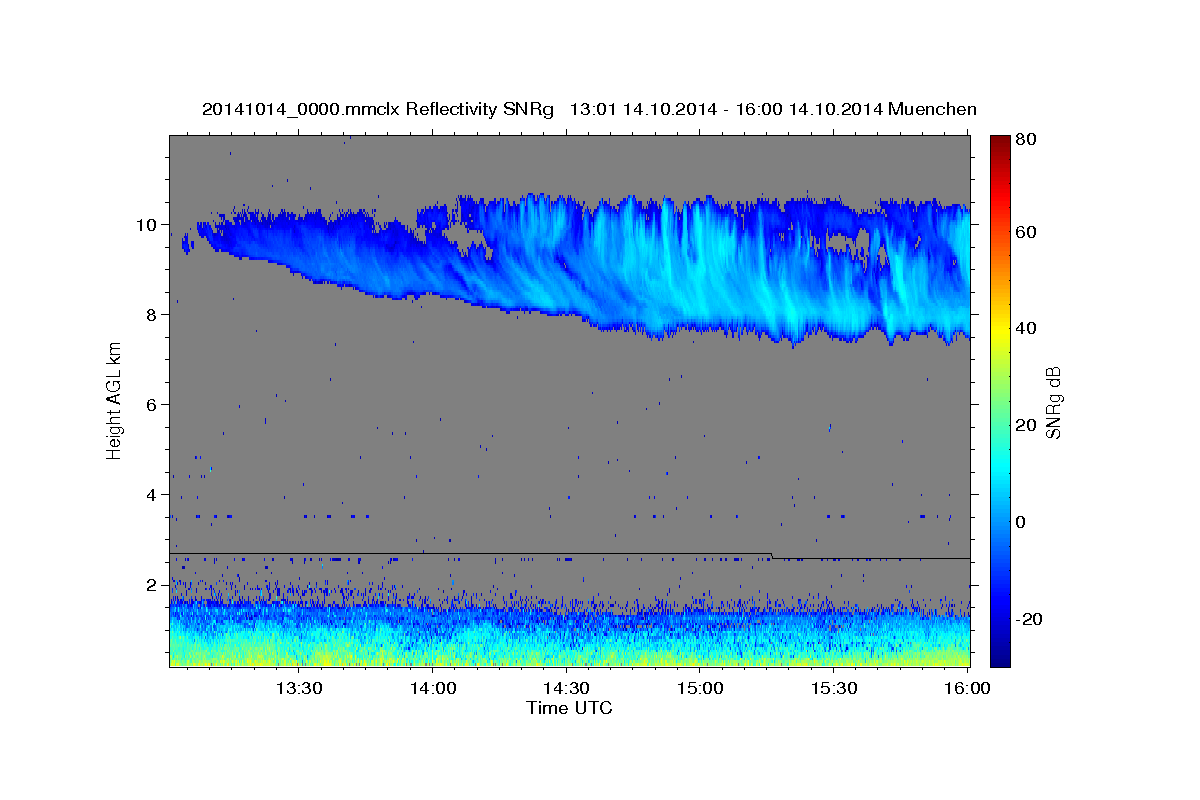
Task: Click the colorbar value 20
Action: 1025,425
